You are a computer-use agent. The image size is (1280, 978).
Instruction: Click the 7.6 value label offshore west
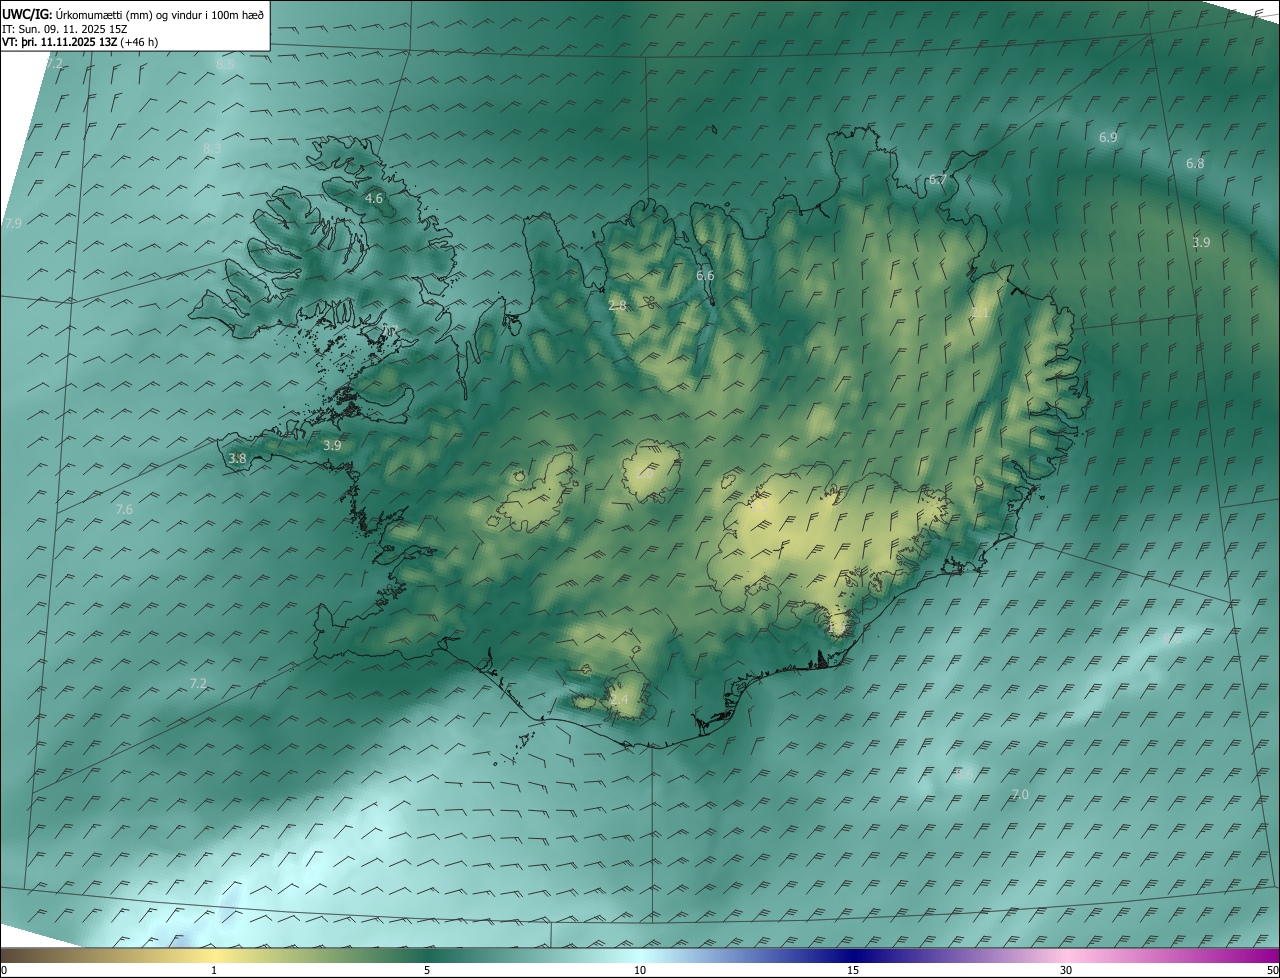click(124, 509)
